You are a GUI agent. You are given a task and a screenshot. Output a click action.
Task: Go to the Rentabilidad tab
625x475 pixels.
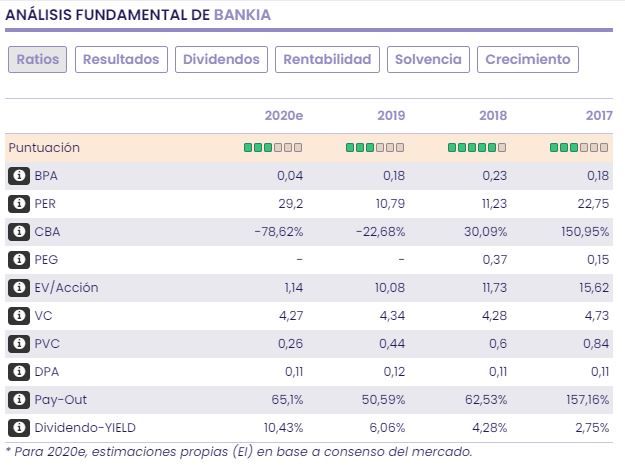click(327, 59)
